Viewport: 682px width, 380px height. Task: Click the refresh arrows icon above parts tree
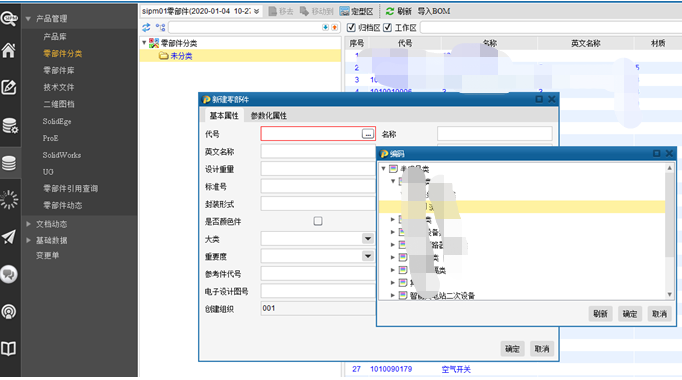(x=146, y=27)
